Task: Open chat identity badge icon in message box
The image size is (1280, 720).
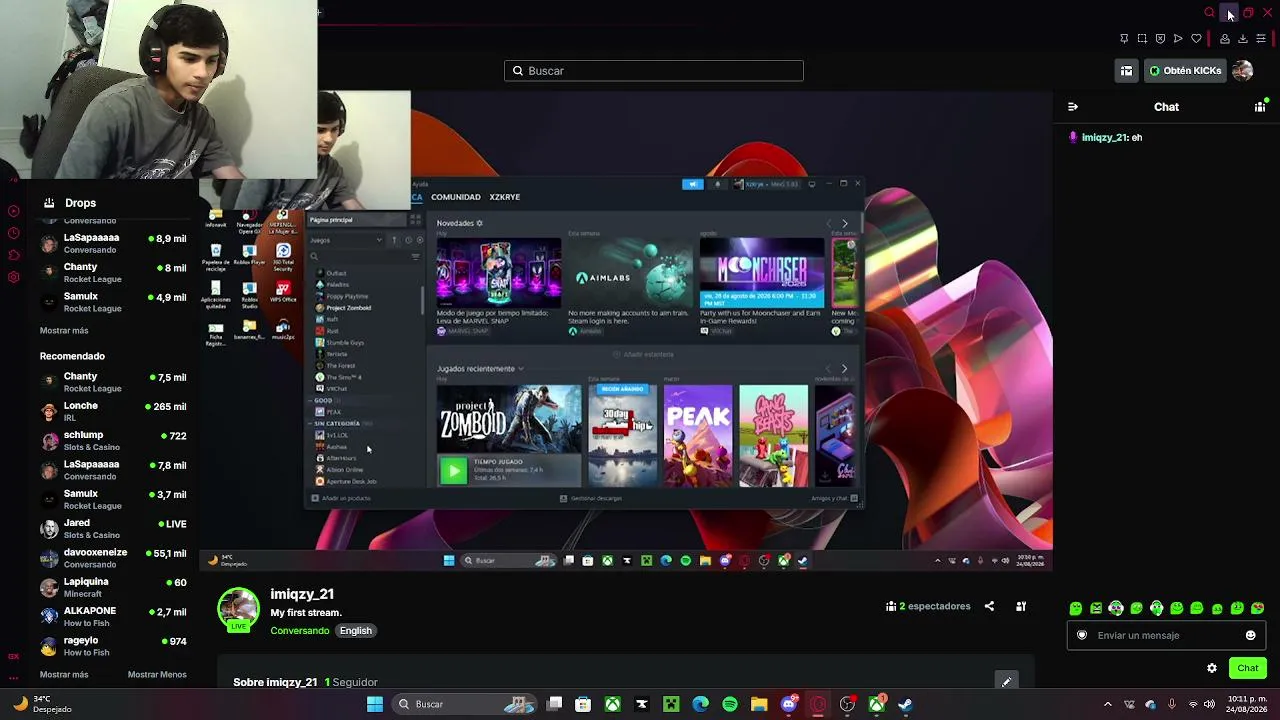Action: (1082, 635)
